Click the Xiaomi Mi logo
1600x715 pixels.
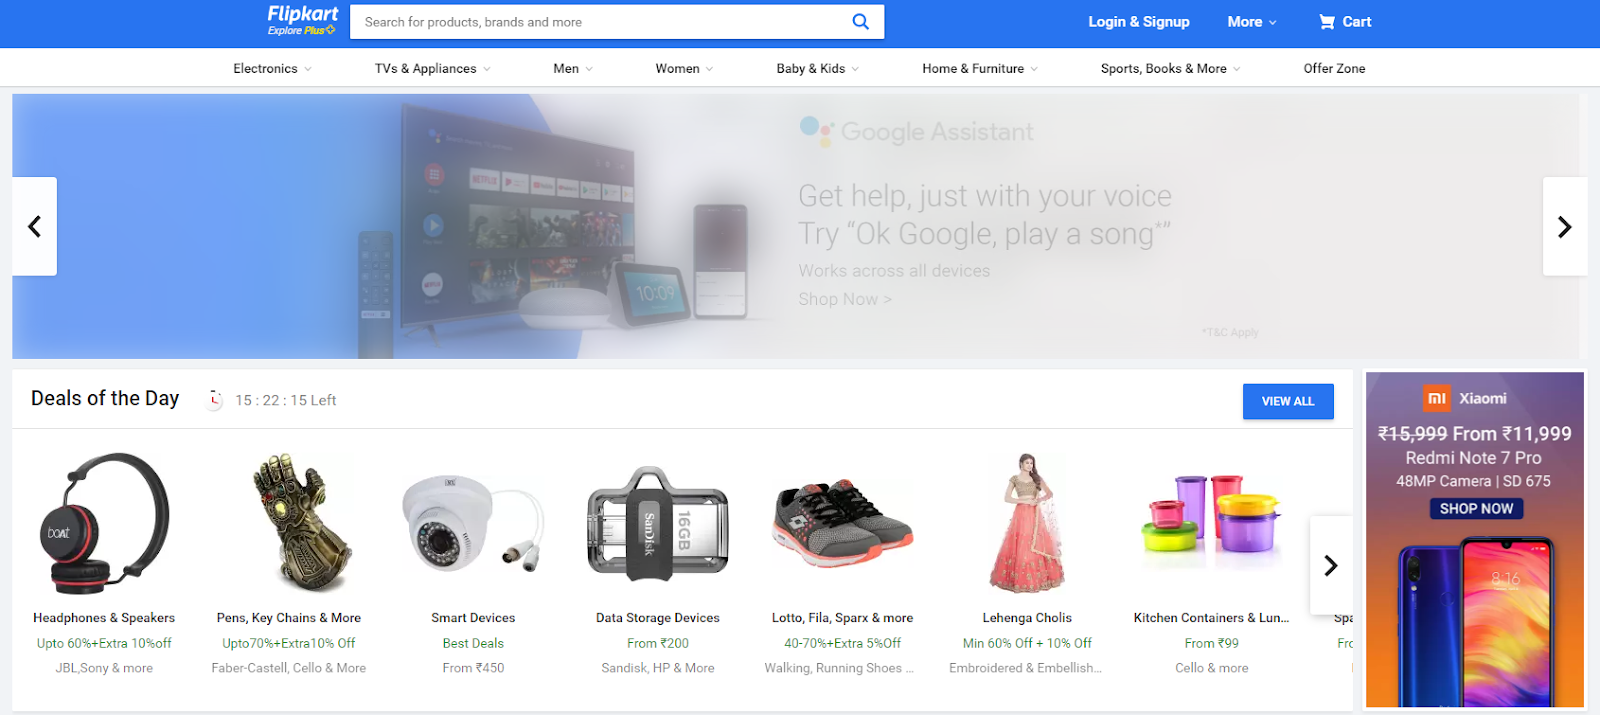pos(1437,398)
